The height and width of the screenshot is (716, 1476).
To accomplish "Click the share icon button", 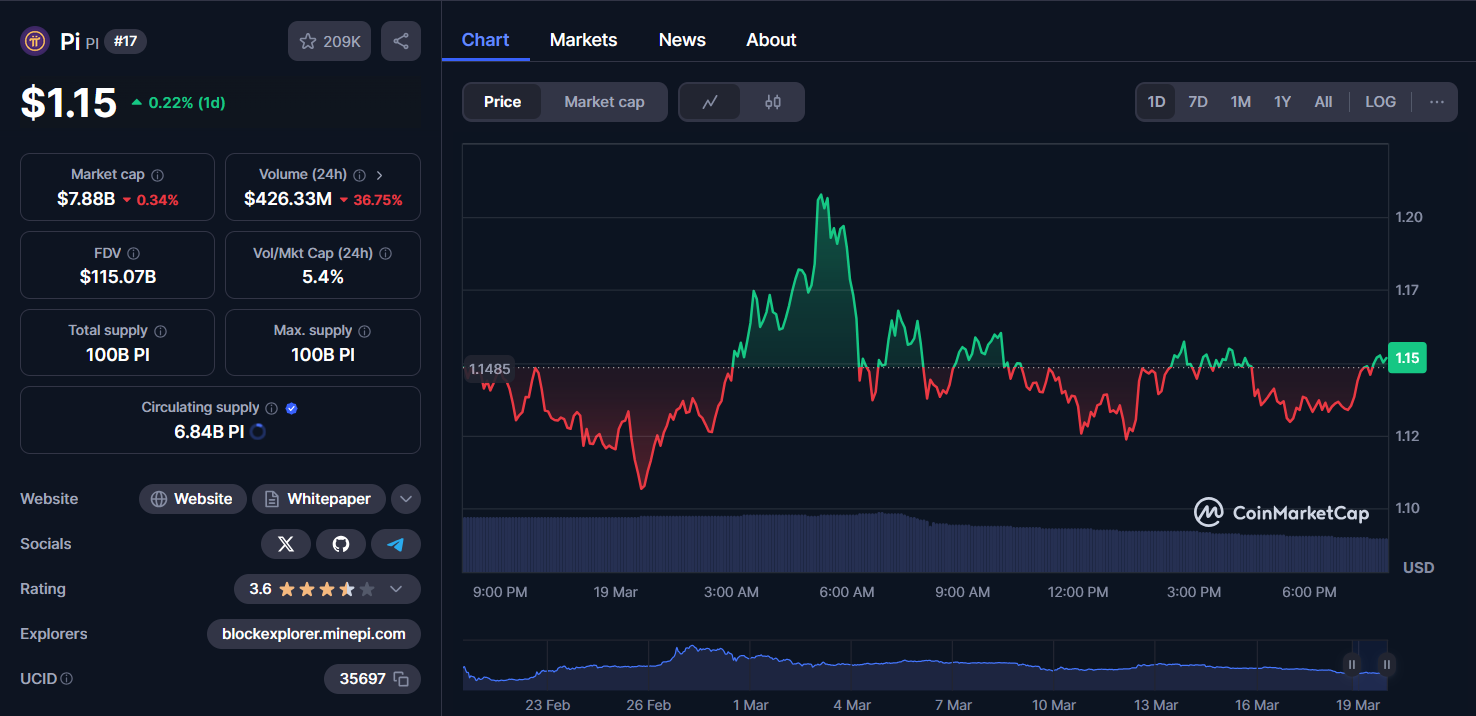I will 401,41.
